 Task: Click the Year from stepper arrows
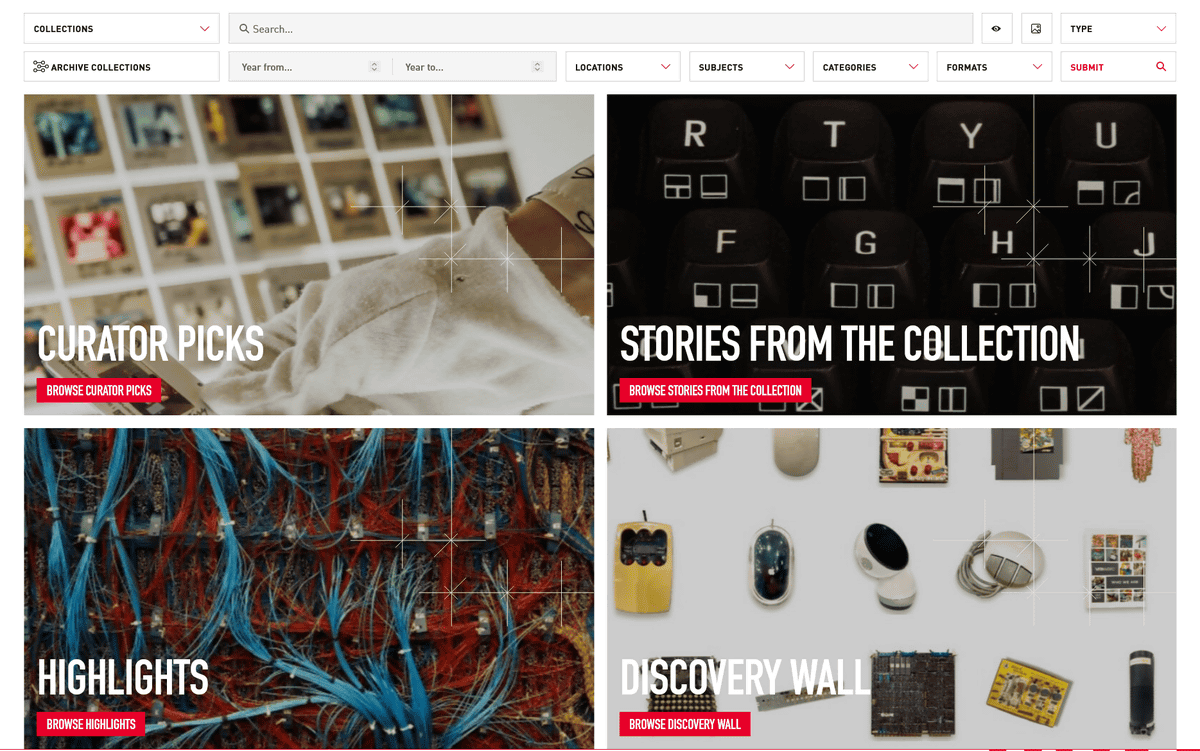[374, 67]
